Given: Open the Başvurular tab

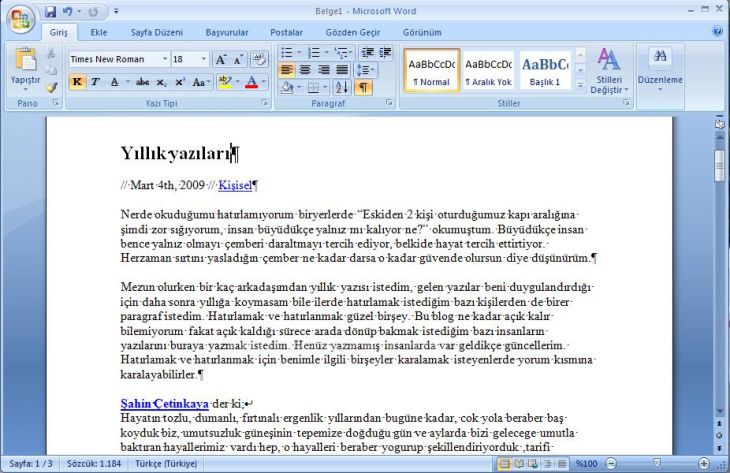Looking at the screenshot, I should (x=227, y=32).
